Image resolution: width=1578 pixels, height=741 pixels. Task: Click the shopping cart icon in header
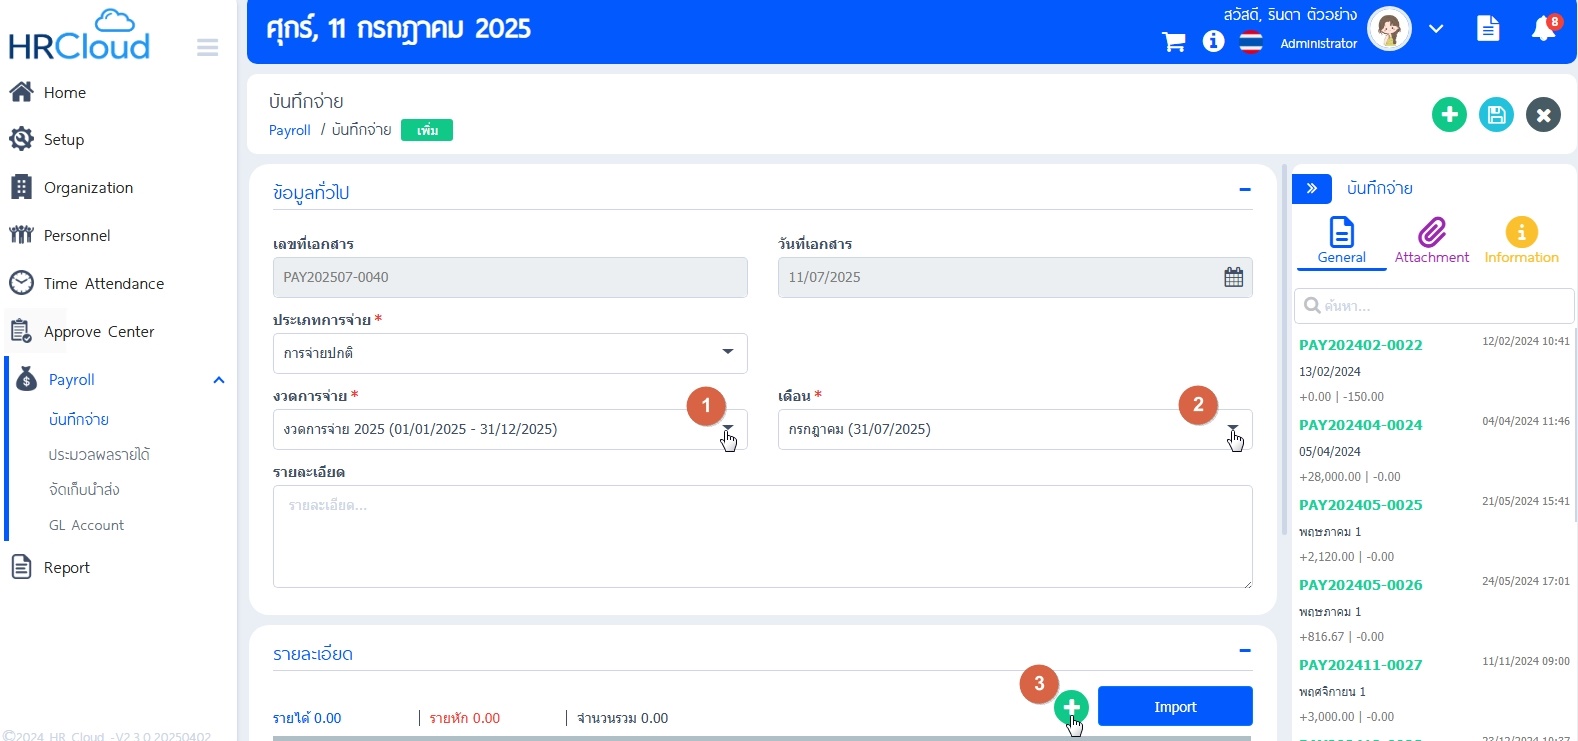[1173, 42]
